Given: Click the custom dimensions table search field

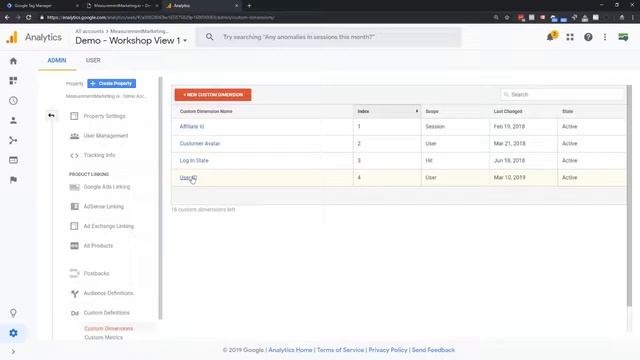Looking at the screenshot, I should pyautogui.click(x=562, y=94).
